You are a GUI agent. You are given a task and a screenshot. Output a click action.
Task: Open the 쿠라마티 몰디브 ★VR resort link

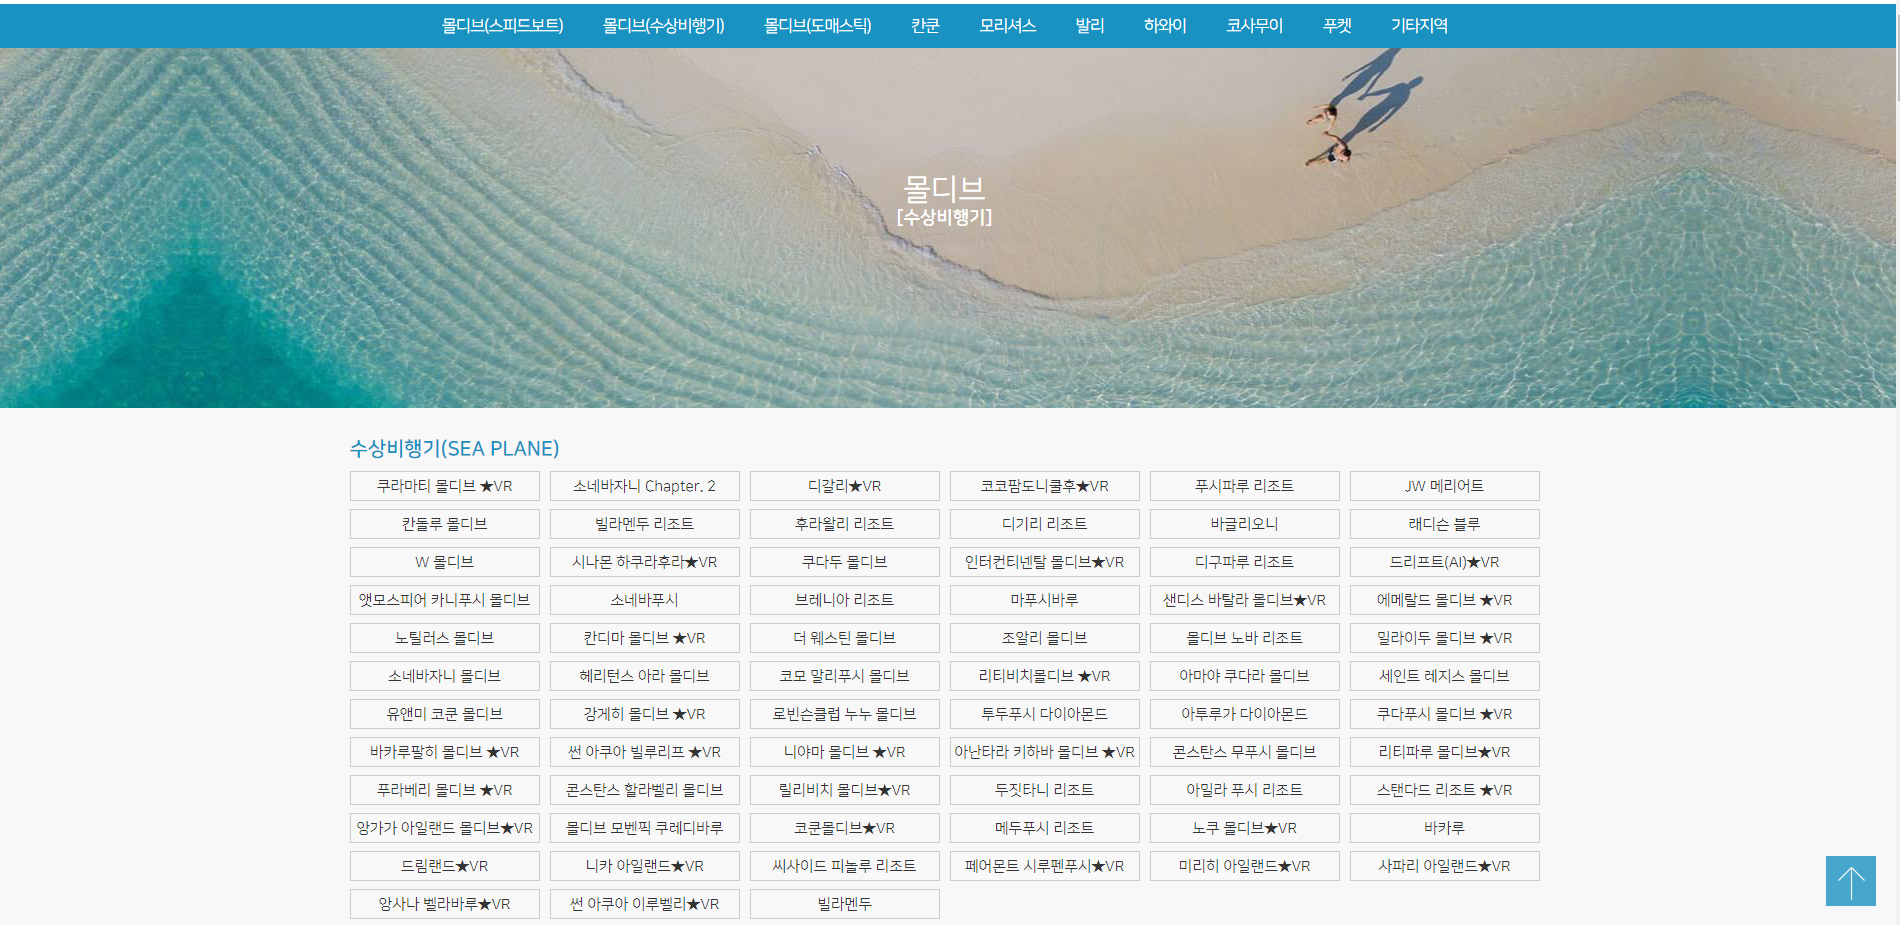(444, 486)
